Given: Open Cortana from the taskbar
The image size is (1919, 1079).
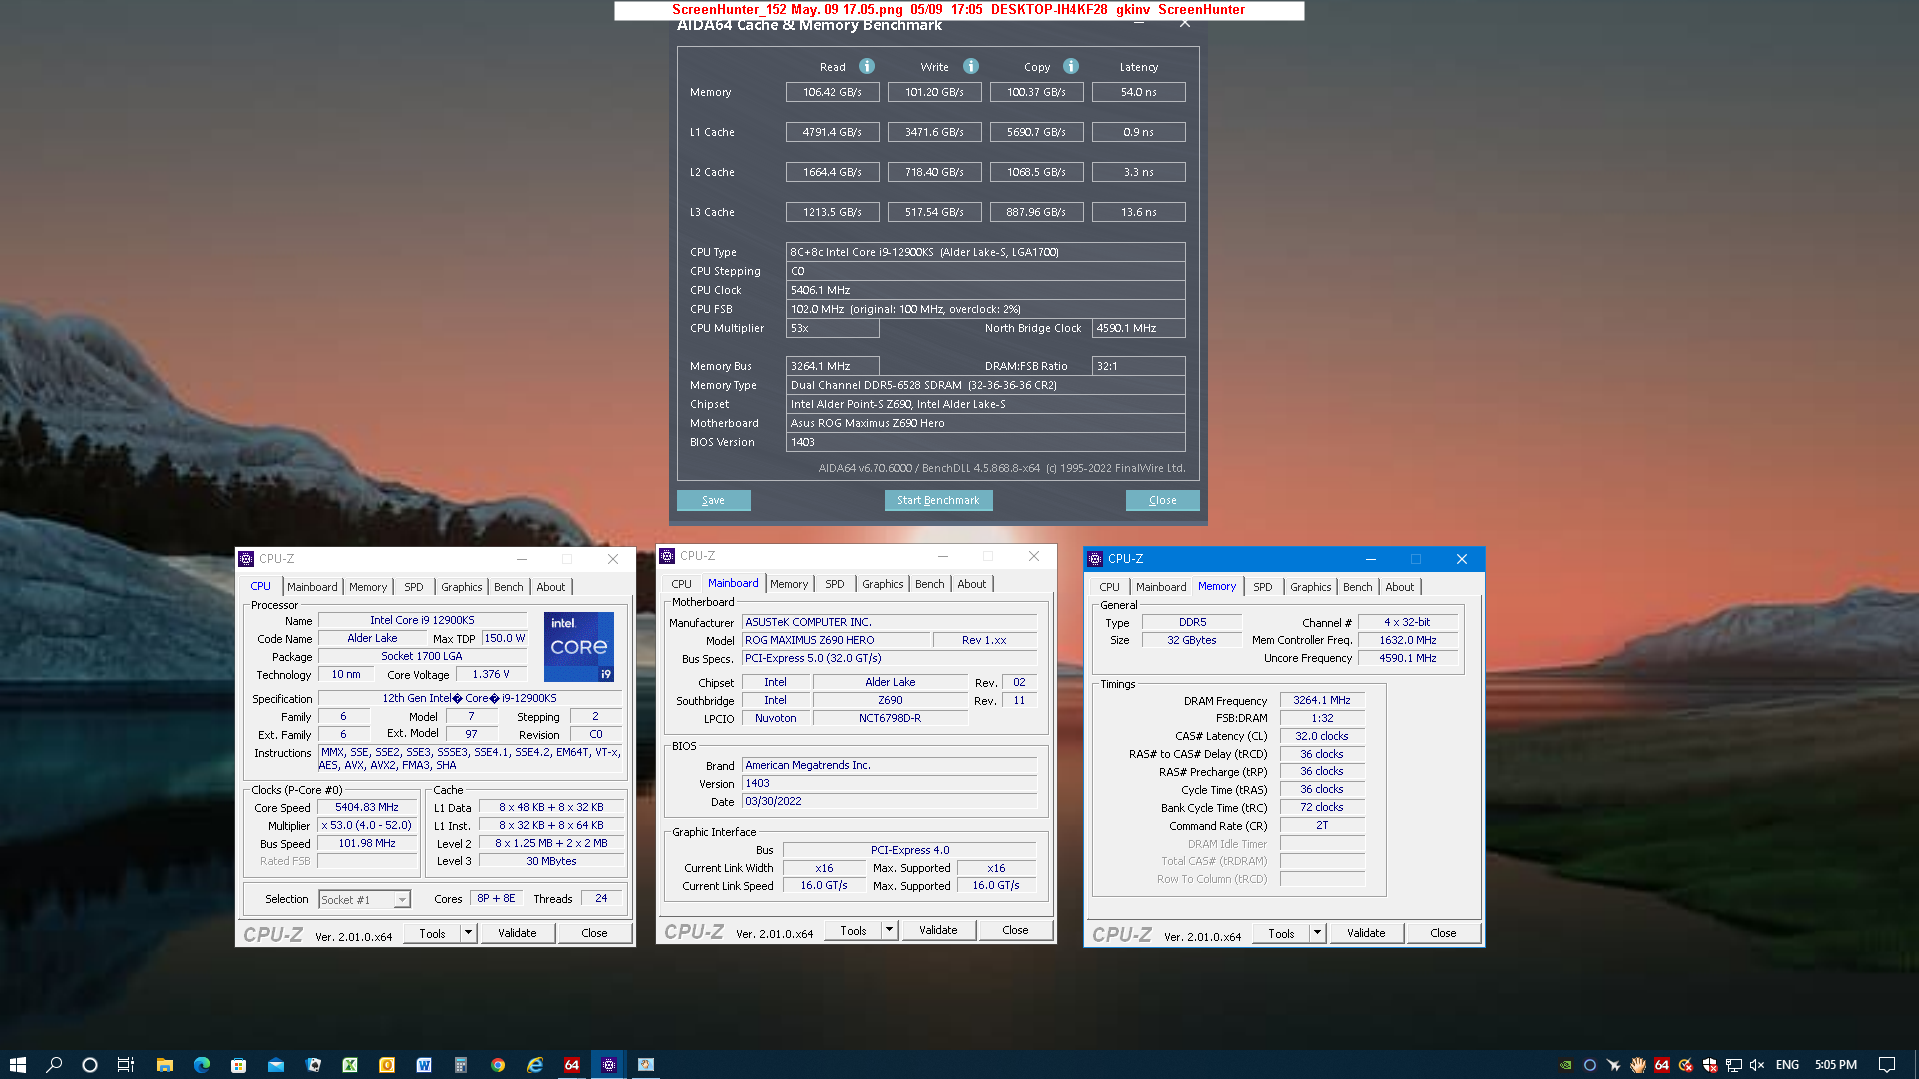Looking at the screenshot, I should click(x=90, y=1065).
